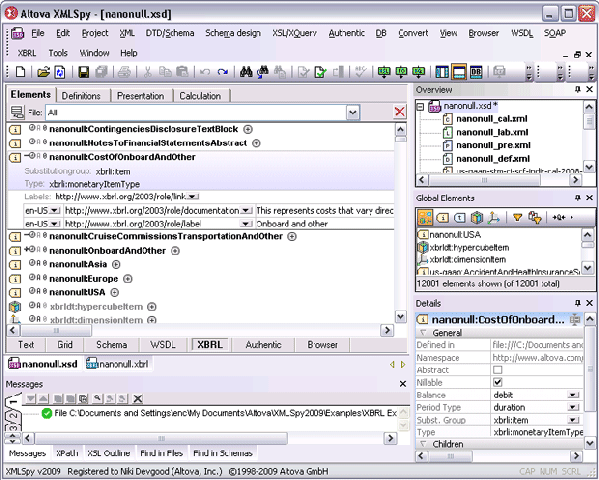Open the XPath tab in Messages
Screen dimensions: 599x480
pos(67,453)
